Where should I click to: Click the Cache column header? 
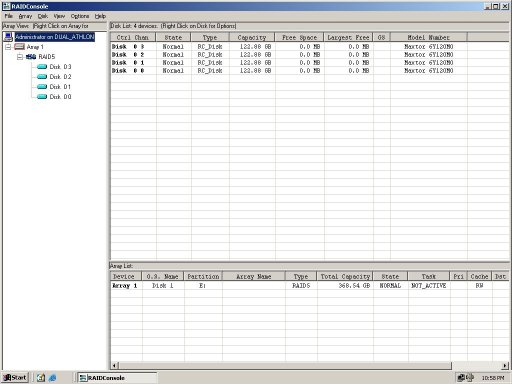click(479, 276)
